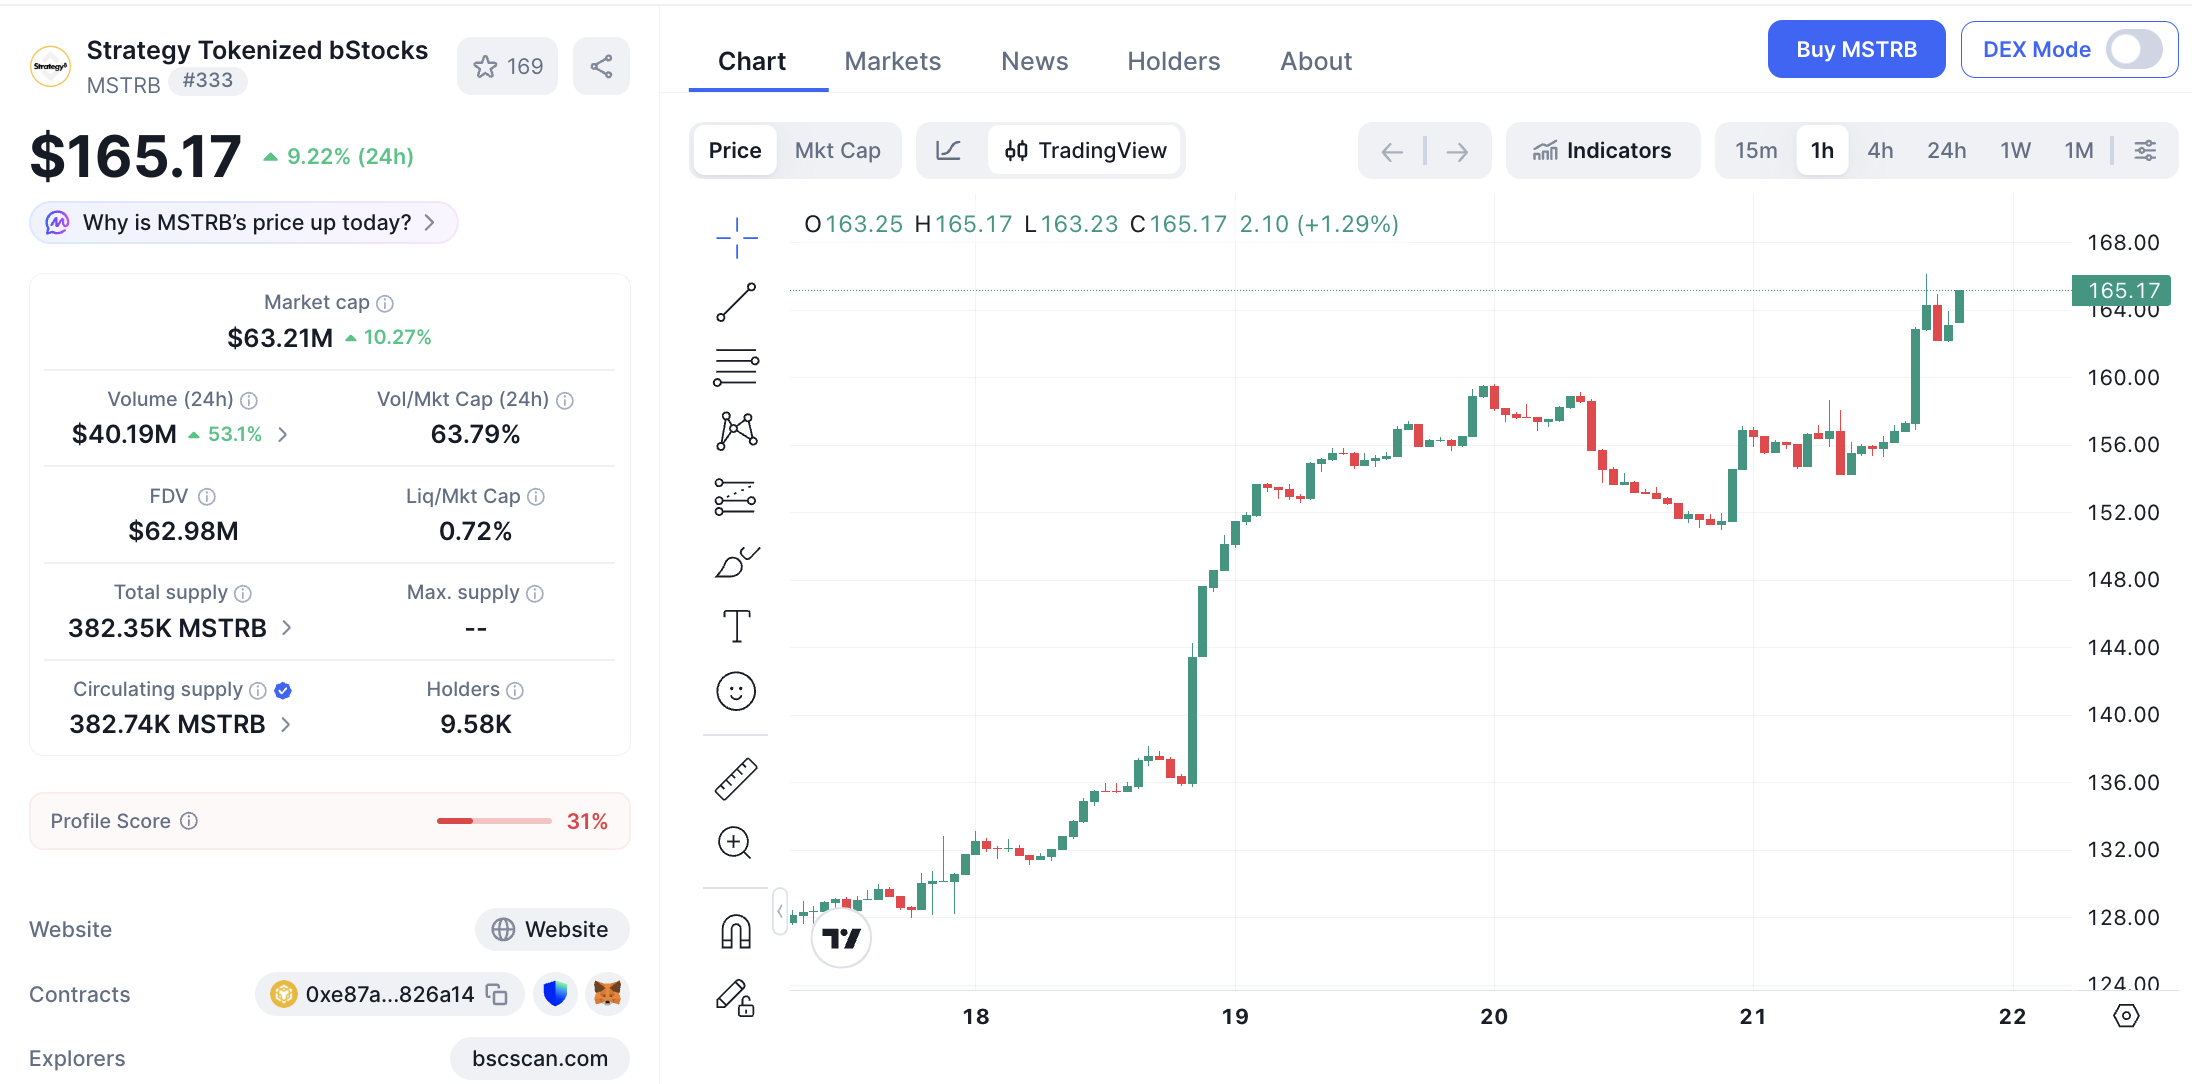The image size is (2192, 1084).
Task: Toggle the magnet mode tool
Action: 736,932
